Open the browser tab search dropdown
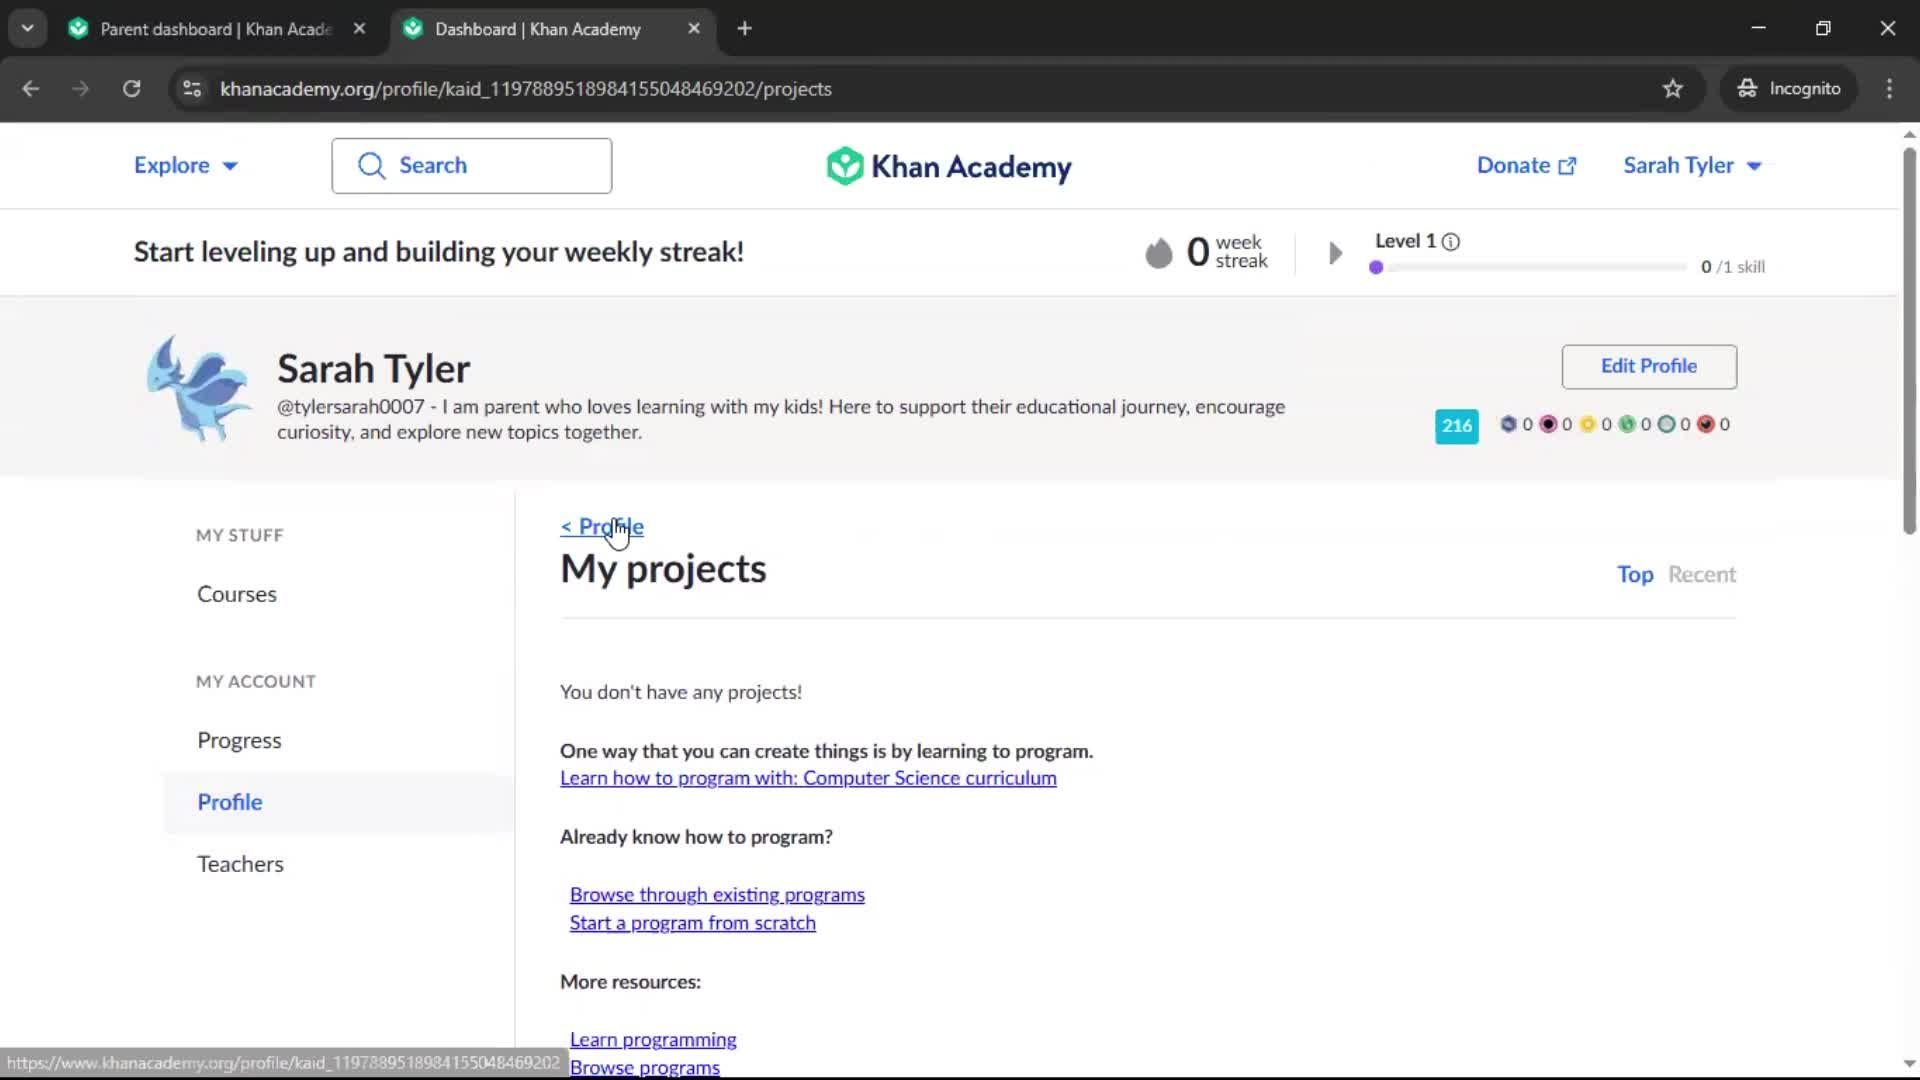Viewport: 1920px width, 1080px height. tap(27, 28)
